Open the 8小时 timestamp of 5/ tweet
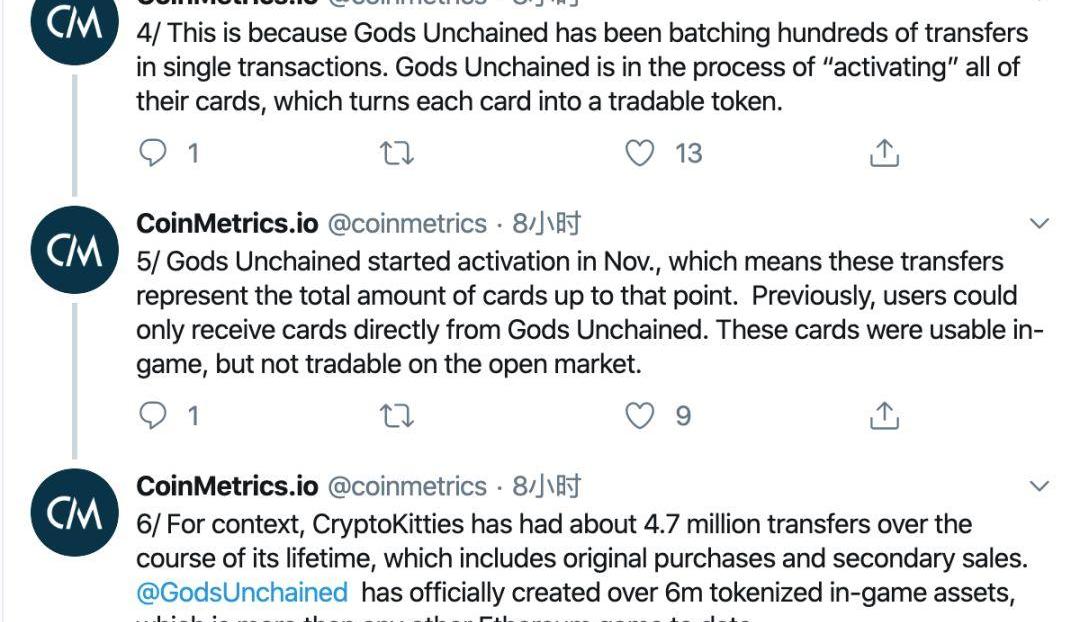The height and width of the screenshot is (622, 1080). (546, 224)
